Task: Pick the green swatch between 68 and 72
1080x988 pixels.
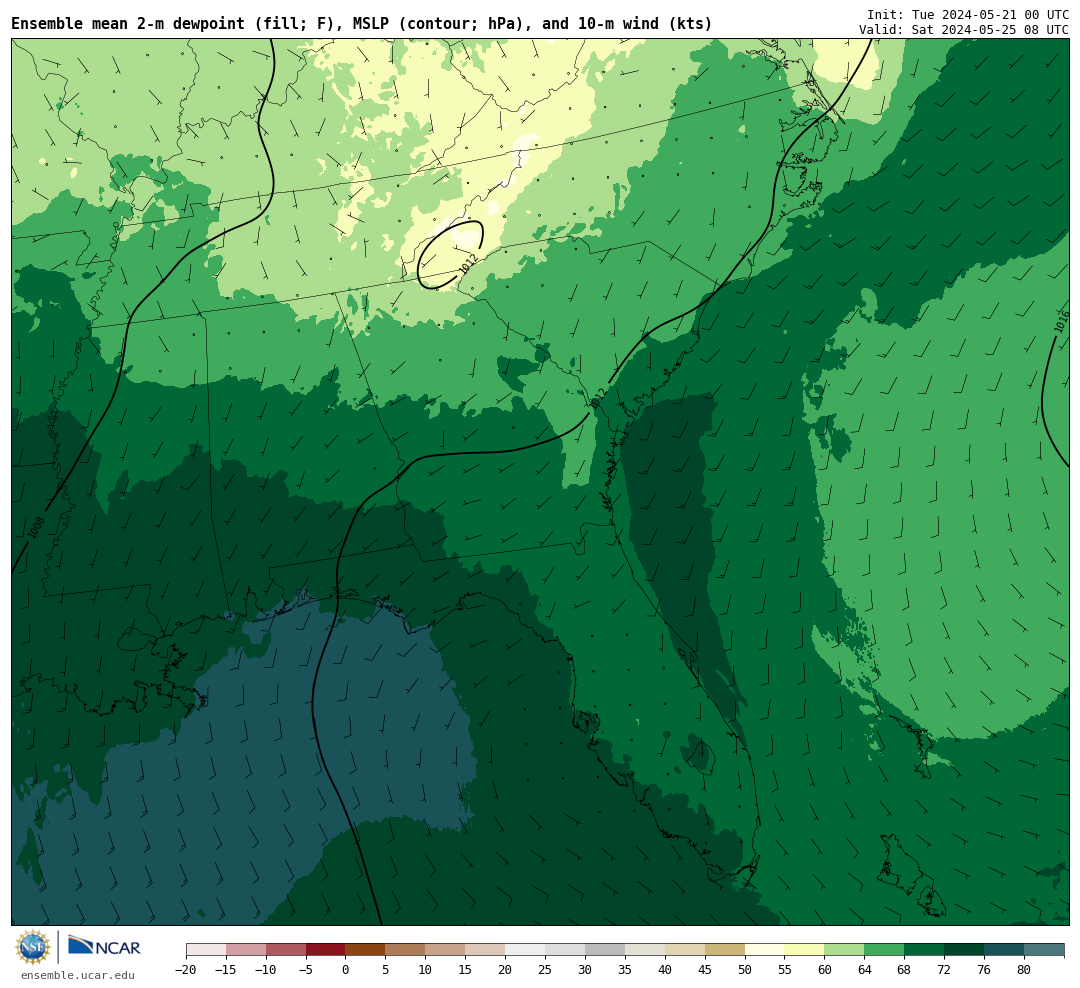Action: coord(924,950)
